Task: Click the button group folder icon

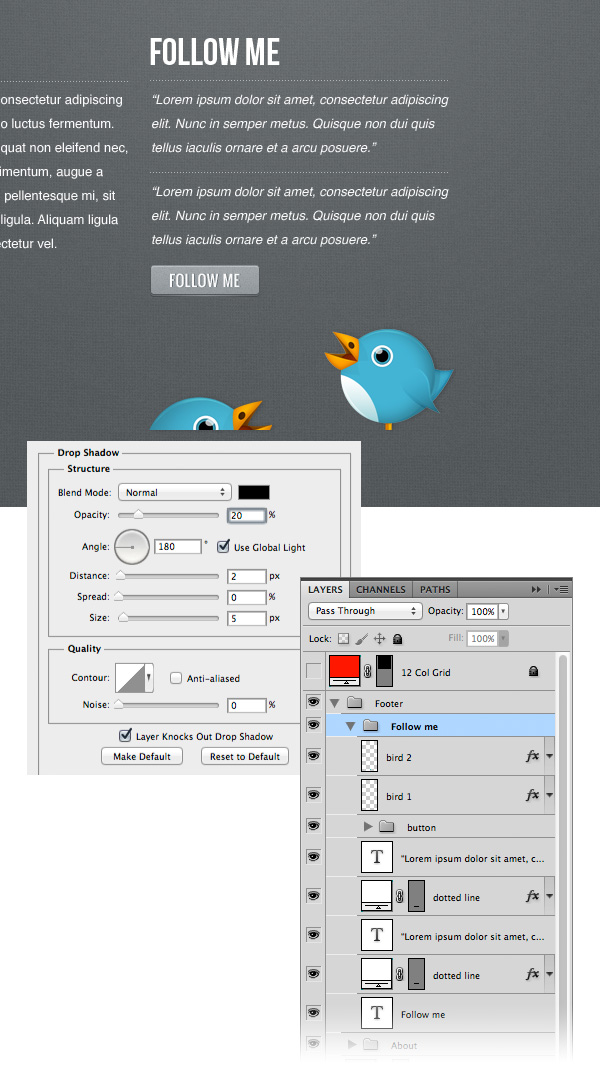Action: click(386, 827)
